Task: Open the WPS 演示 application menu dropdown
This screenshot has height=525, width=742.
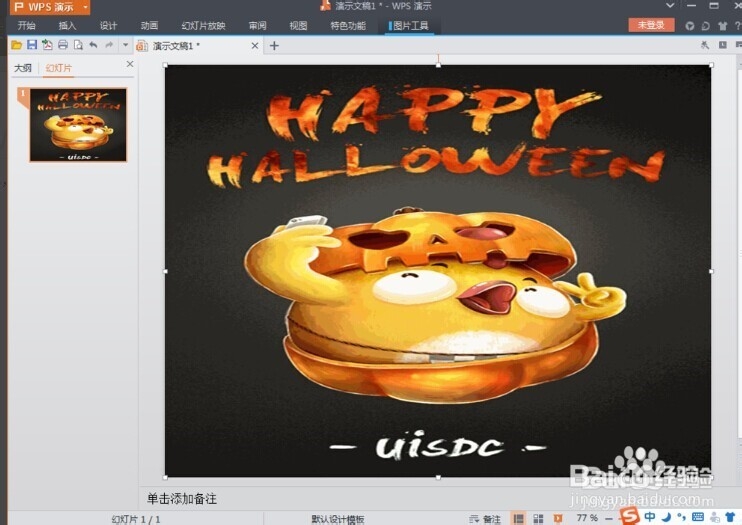Action: [85, 7]
